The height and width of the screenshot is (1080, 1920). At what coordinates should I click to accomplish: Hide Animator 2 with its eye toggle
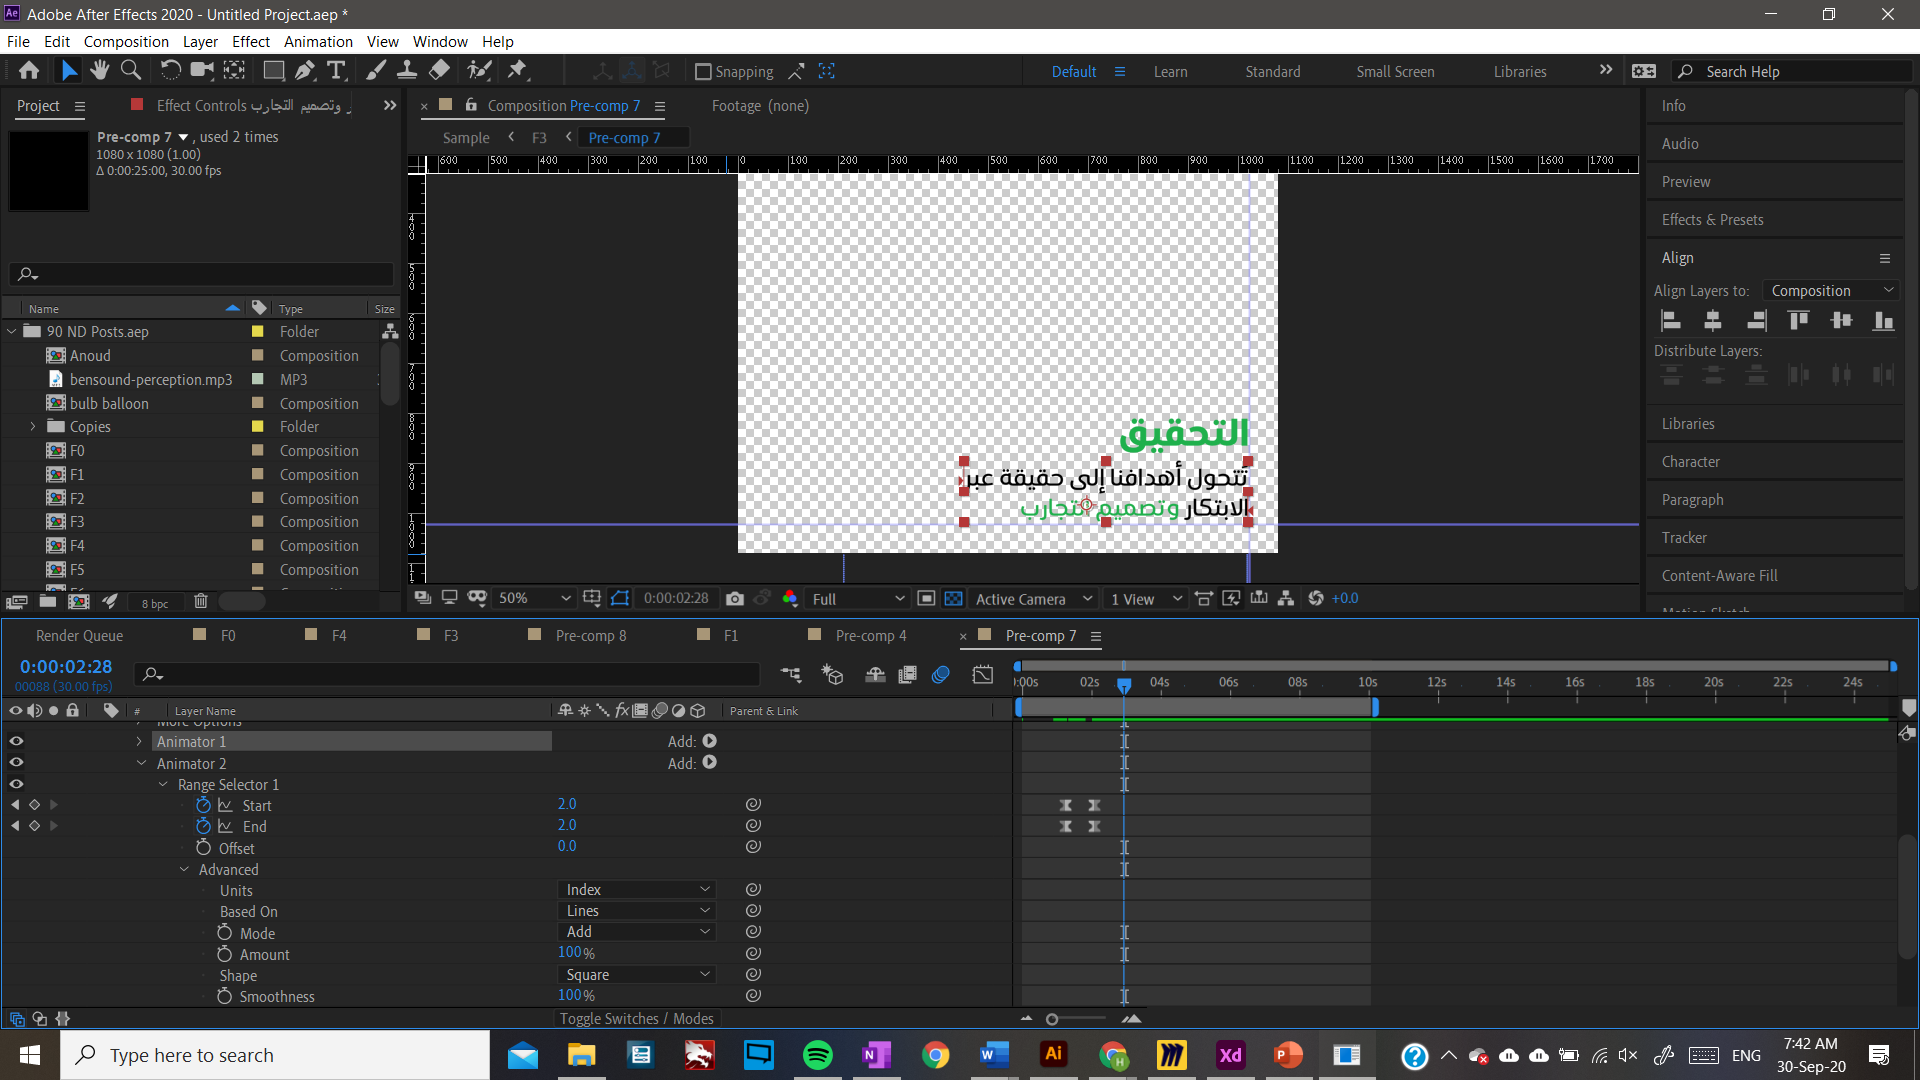[16, 763]
